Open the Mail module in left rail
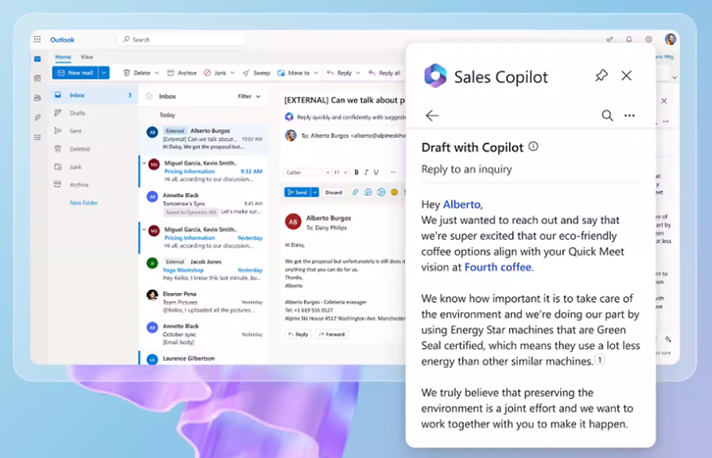The image size is (712, 458). pyautogui.click(x=37, y=59)
